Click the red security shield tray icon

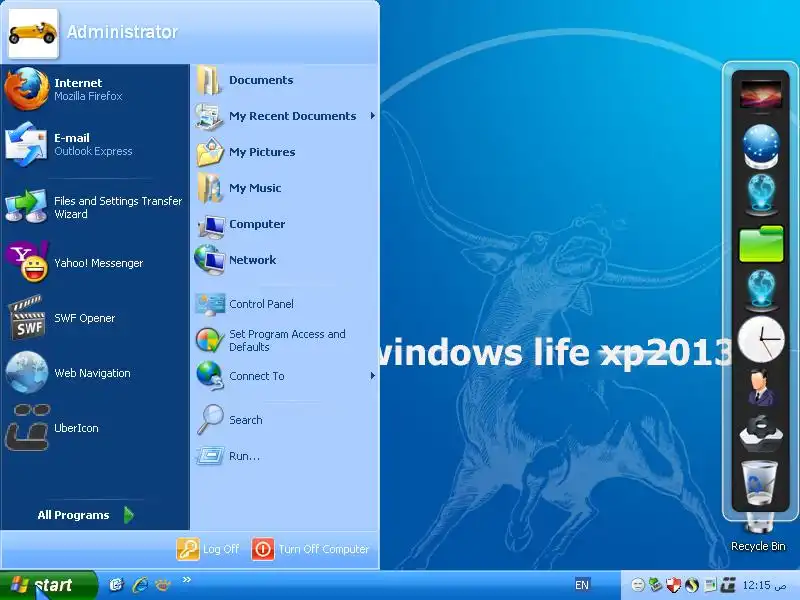[673, 585]
